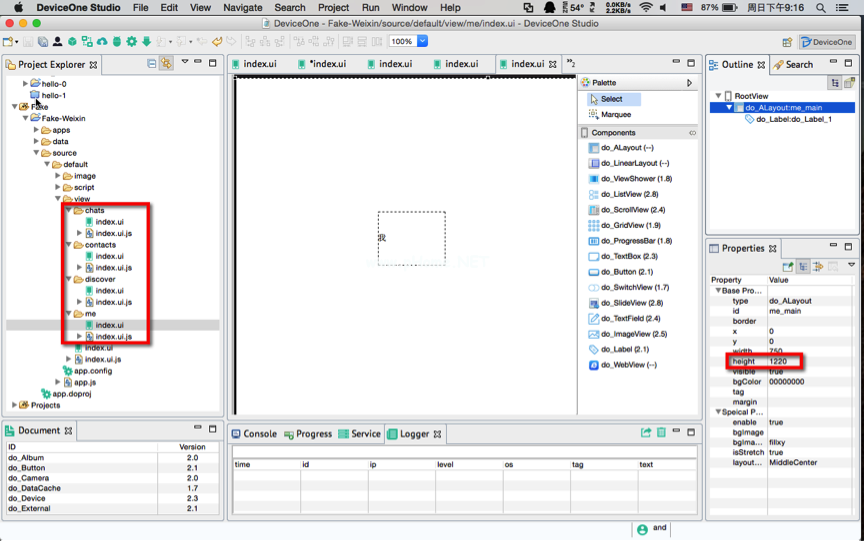Screen dimensions: 864x541
Task: Switch to the Console tab
Action: 253,434
